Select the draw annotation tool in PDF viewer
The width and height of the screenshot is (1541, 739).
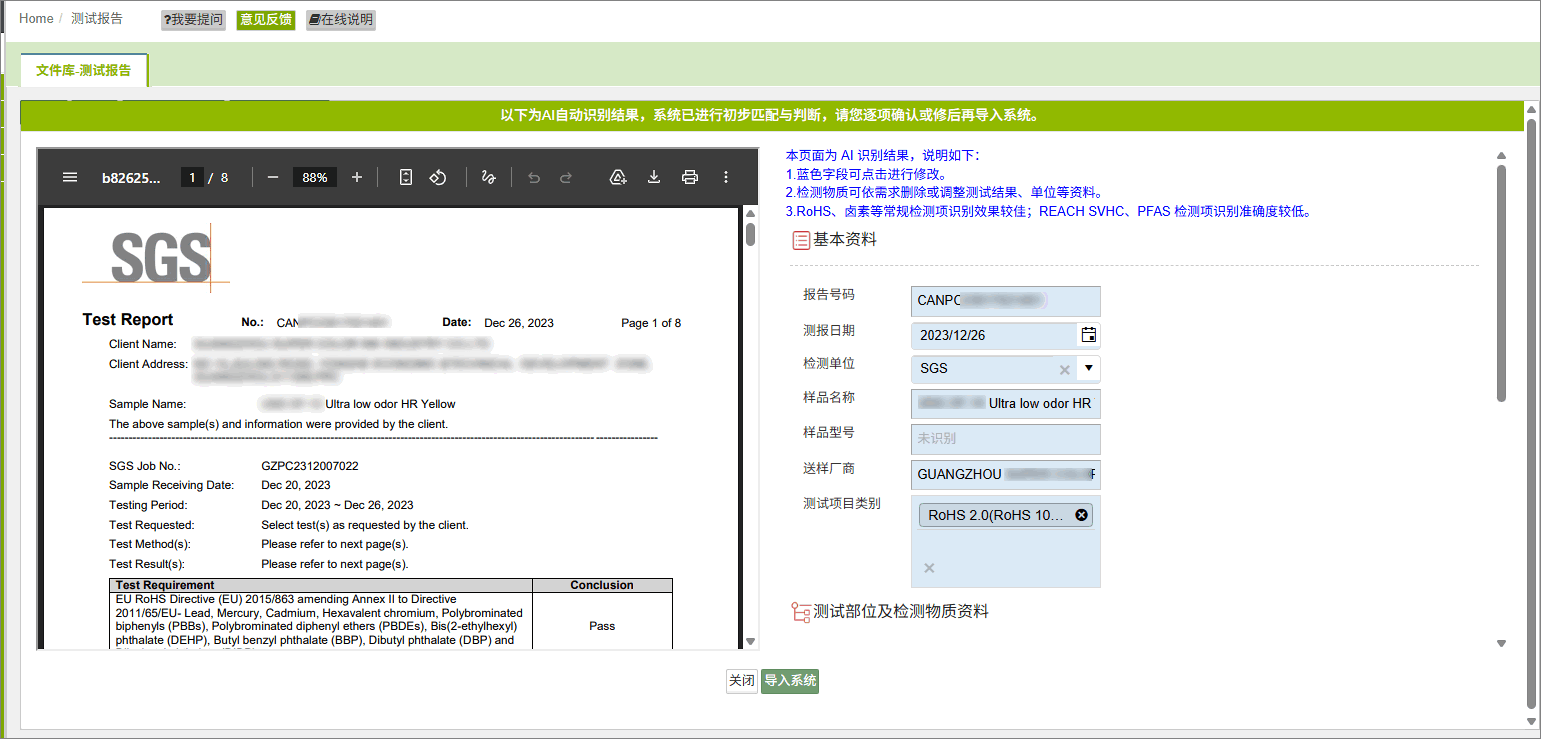[489, 177]
